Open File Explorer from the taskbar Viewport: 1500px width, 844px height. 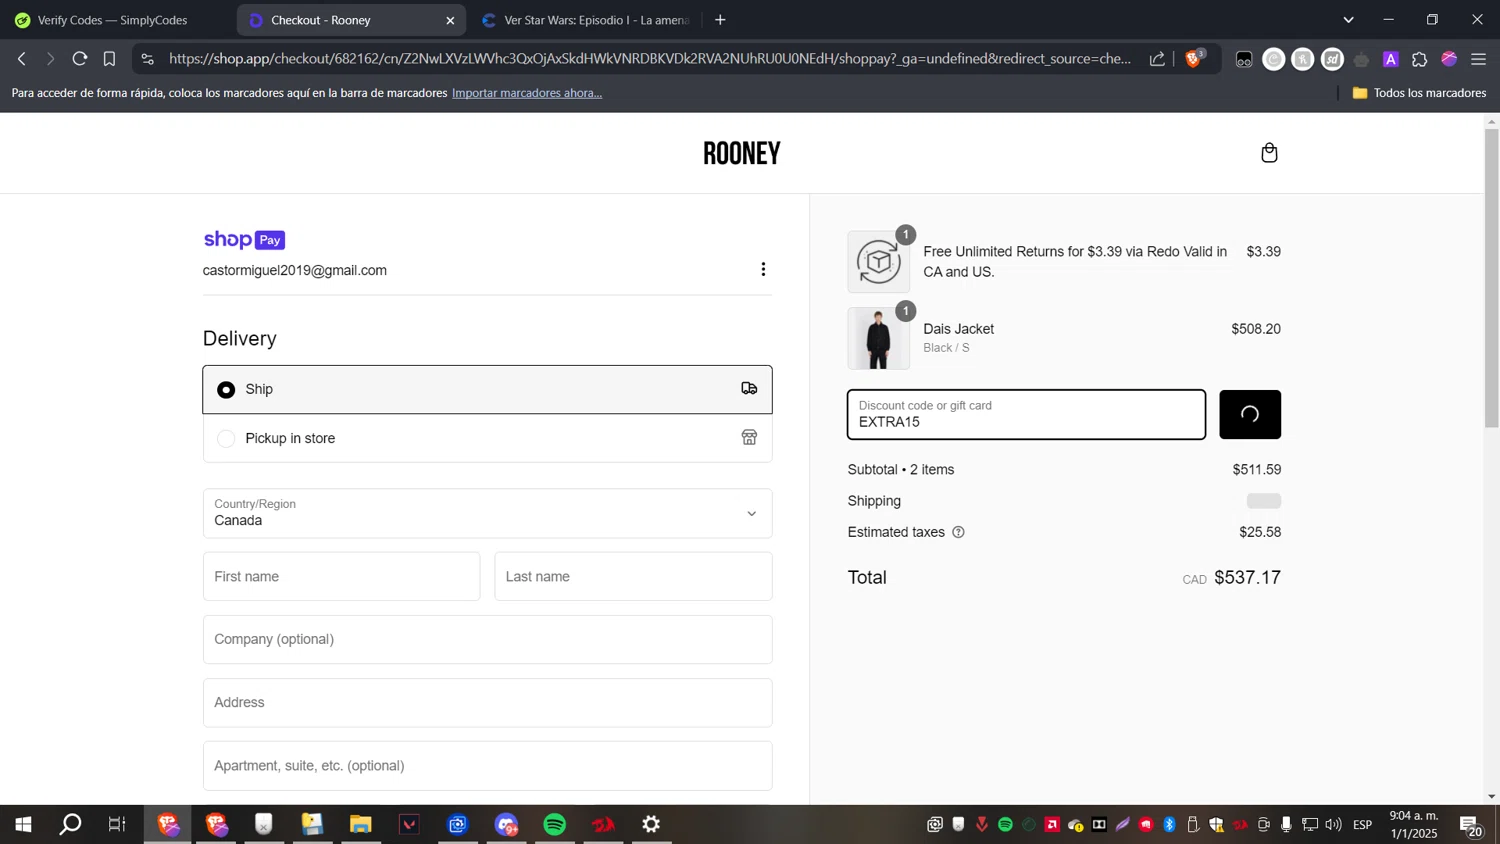(360, 824)
